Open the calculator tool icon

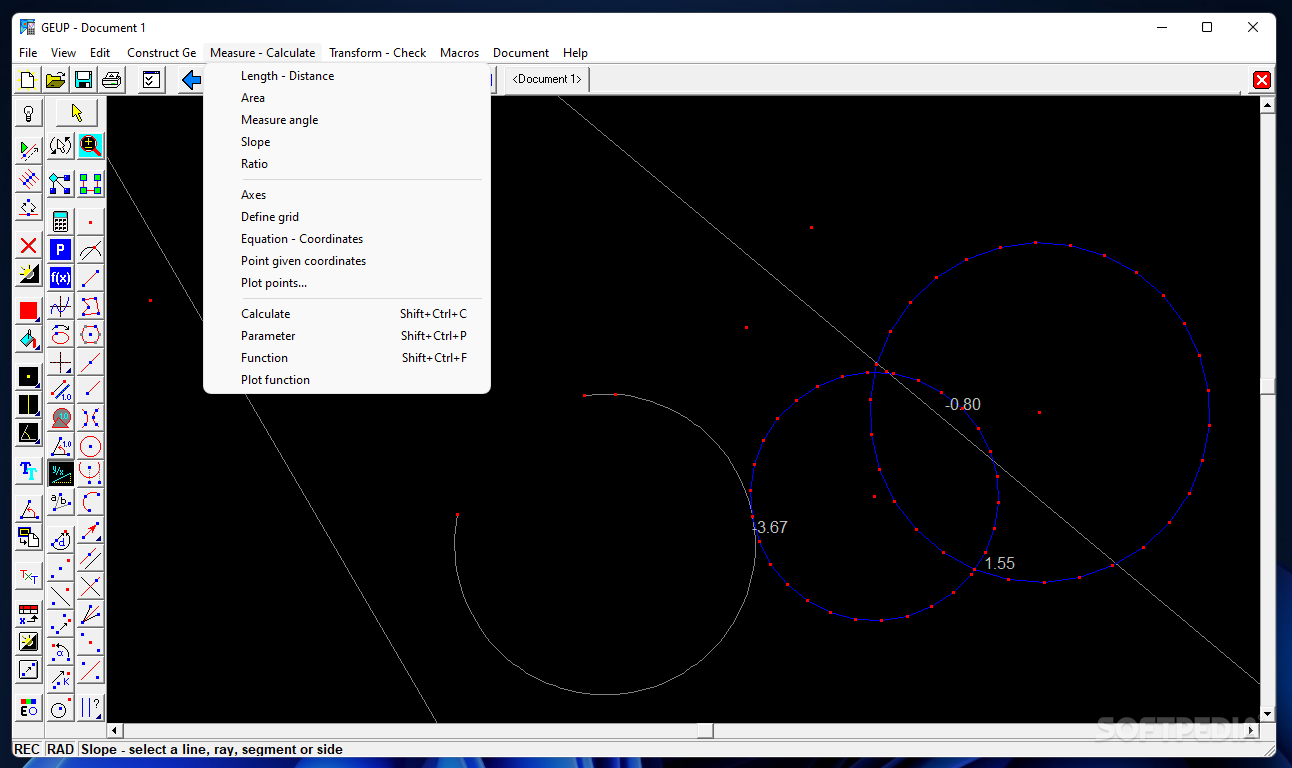(61, 222)
